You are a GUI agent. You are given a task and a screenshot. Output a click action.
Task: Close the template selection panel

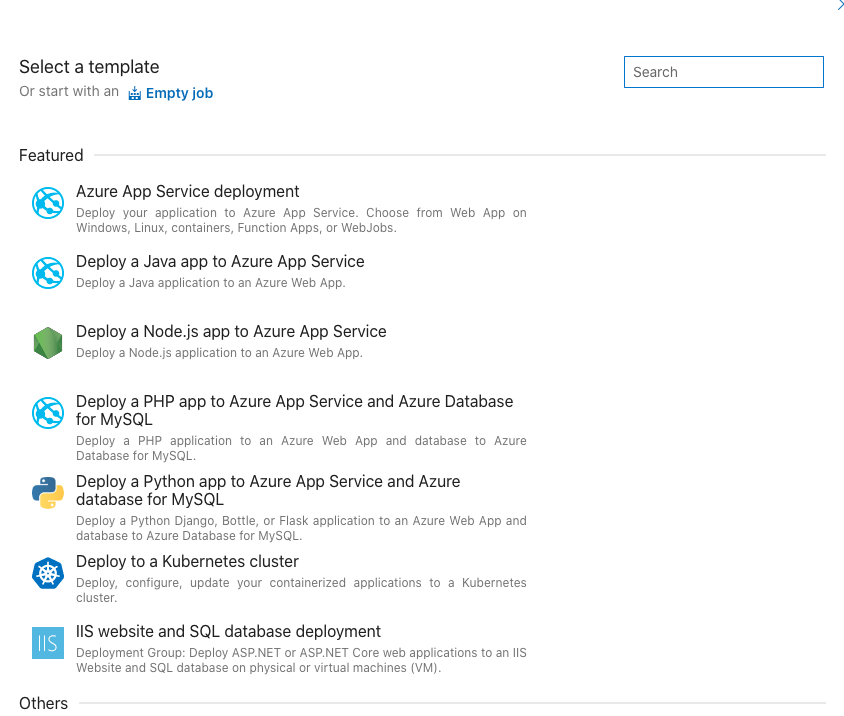[x=840, y=4]
